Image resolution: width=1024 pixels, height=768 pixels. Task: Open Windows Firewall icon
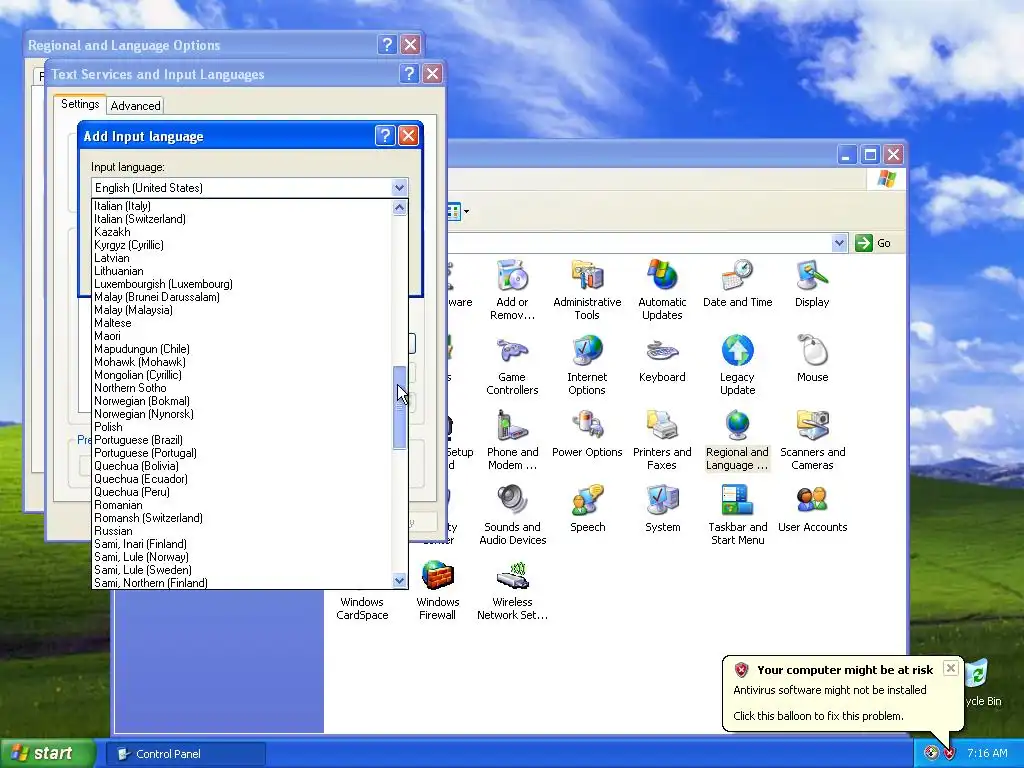click(x=437, y=590)
